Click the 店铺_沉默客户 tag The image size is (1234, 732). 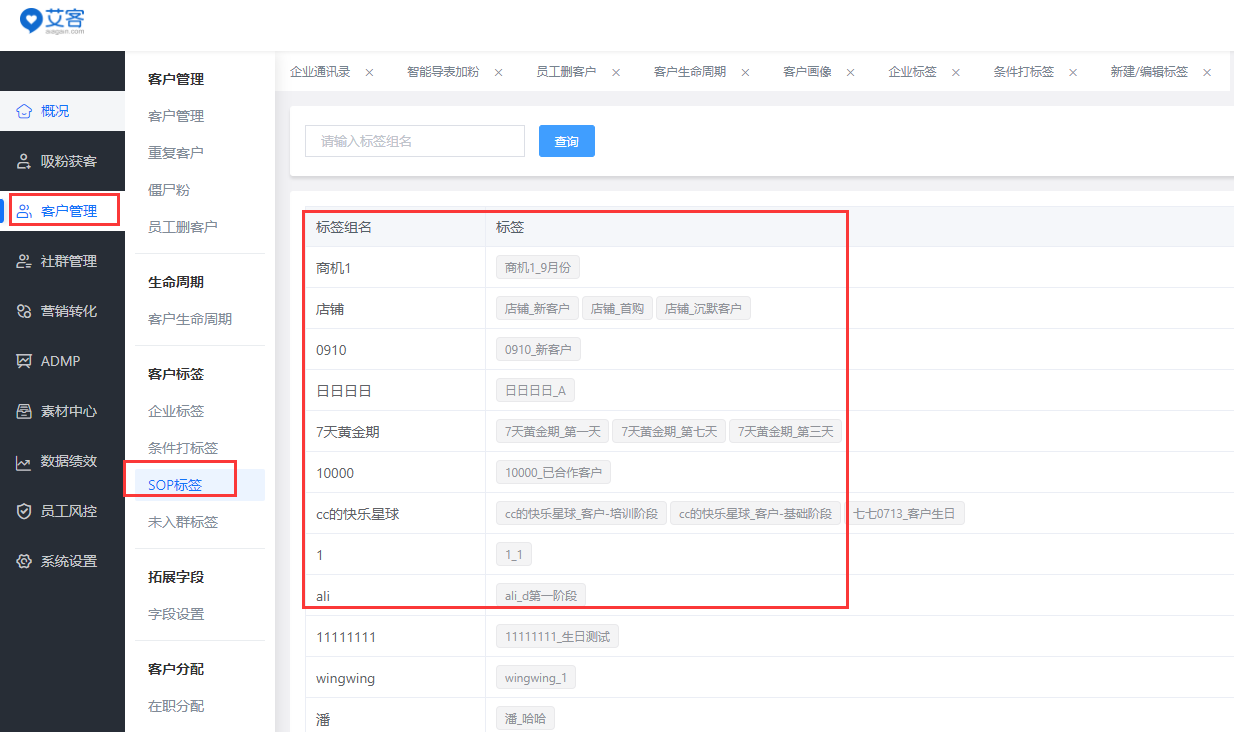[703, 309]
